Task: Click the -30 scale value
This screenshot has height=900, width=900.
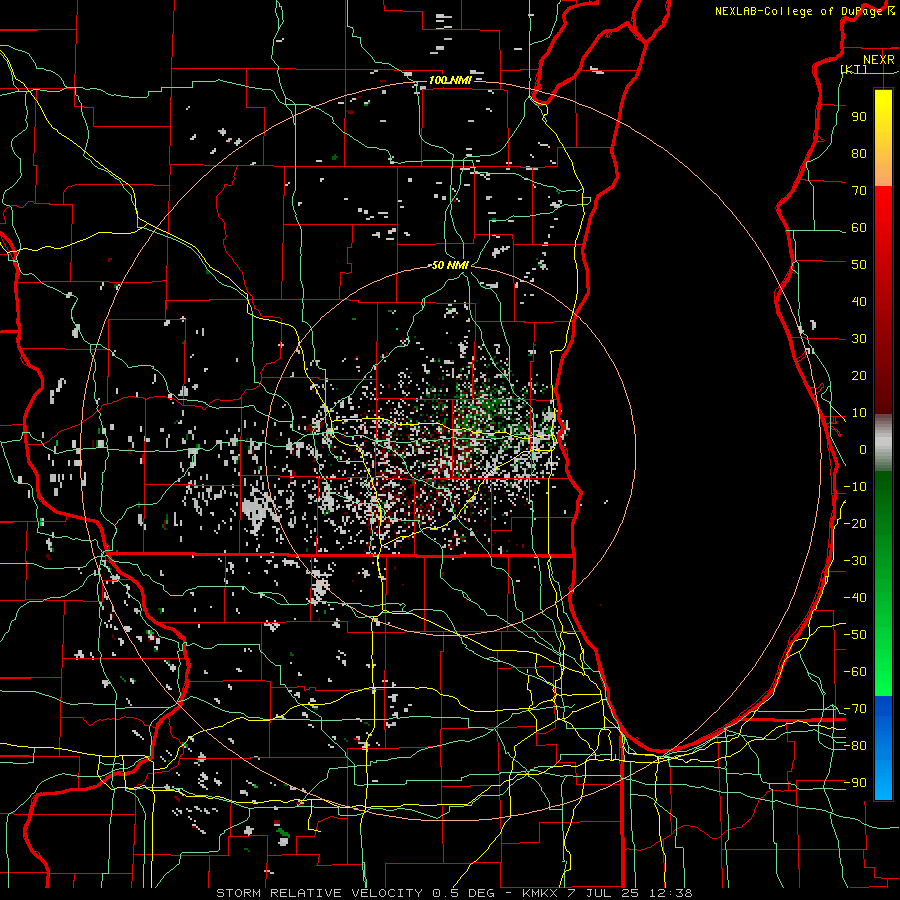Action: point(855,561)
